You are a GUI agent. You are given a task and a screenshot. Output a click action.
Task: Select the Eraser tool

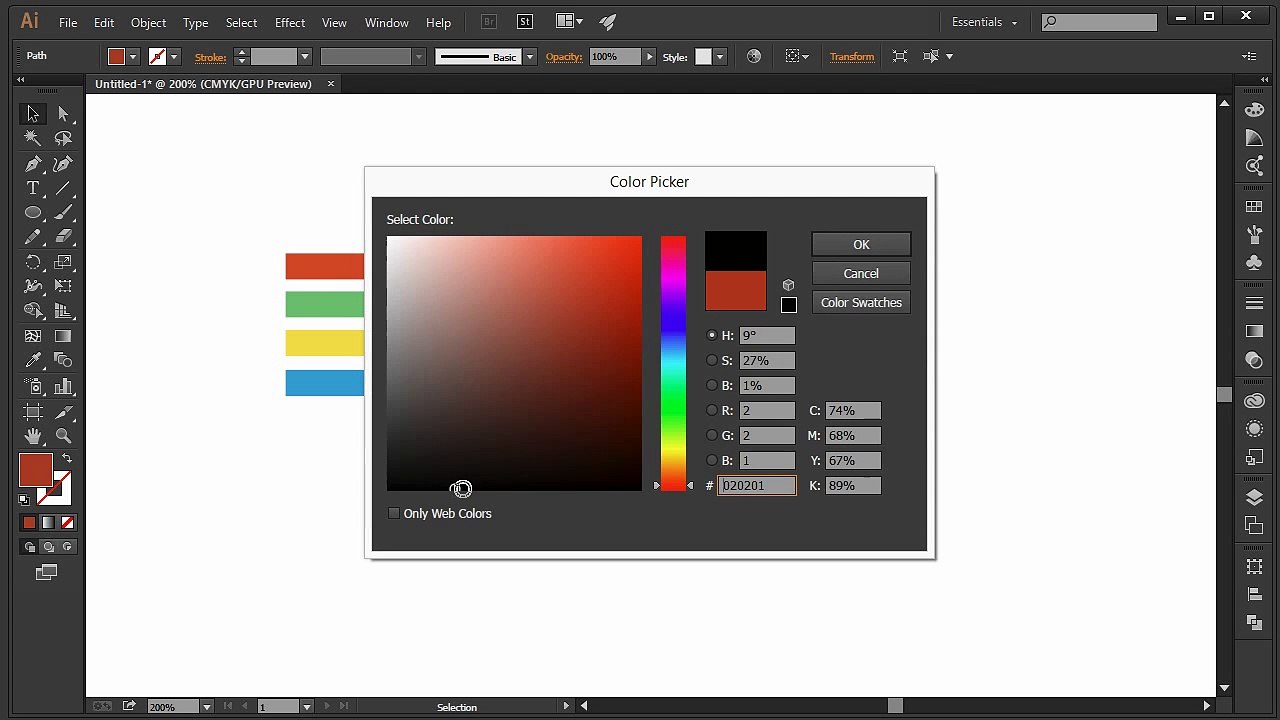(63, 237)
